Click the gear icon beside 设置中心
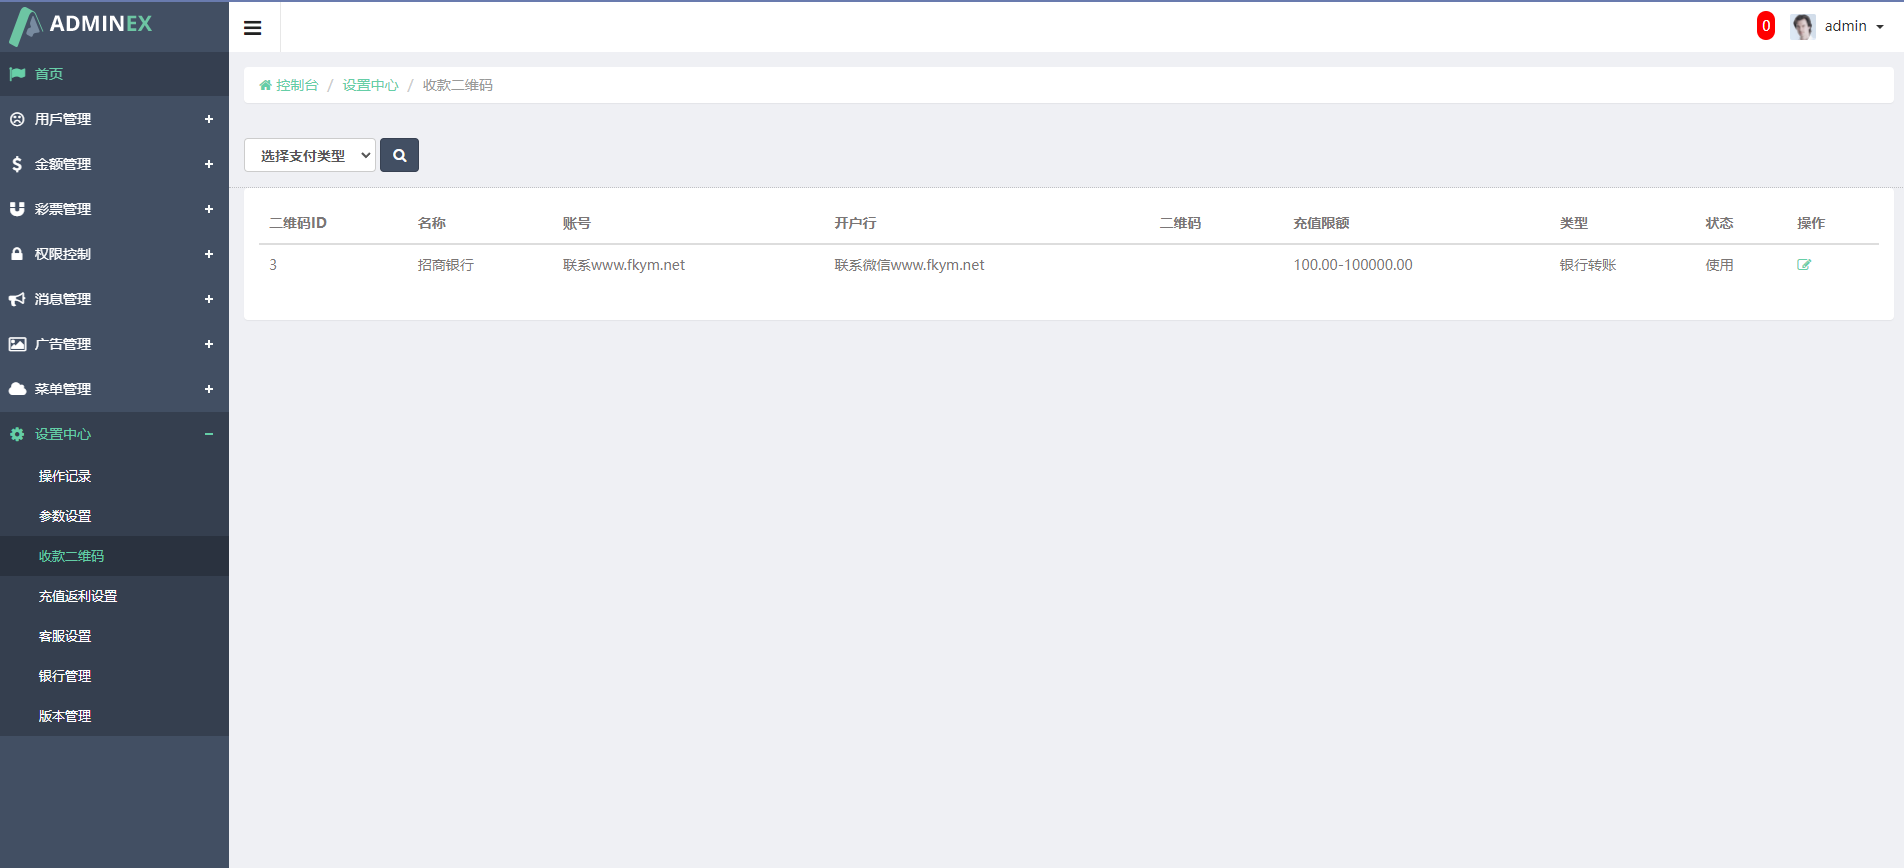 17,434
